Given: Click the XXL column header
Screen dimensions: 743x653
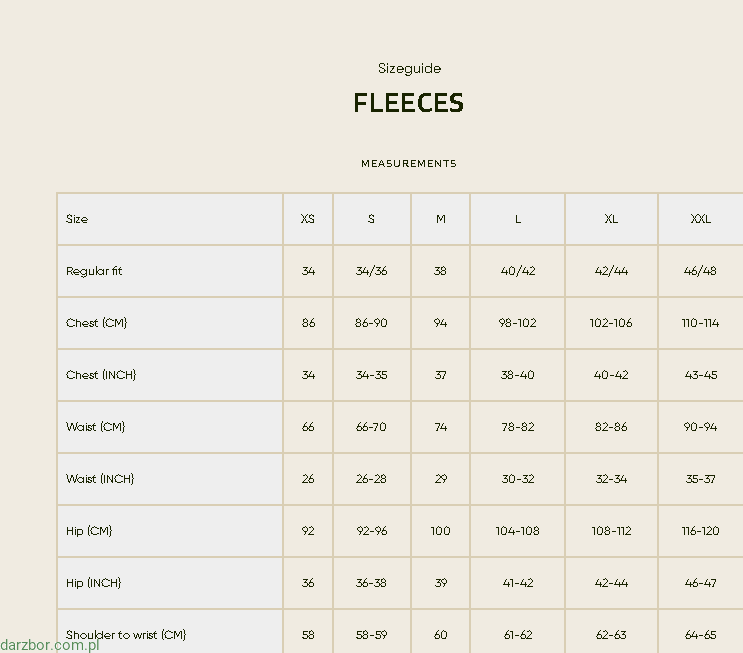Looking at the screenshot, I should [700, 219].
